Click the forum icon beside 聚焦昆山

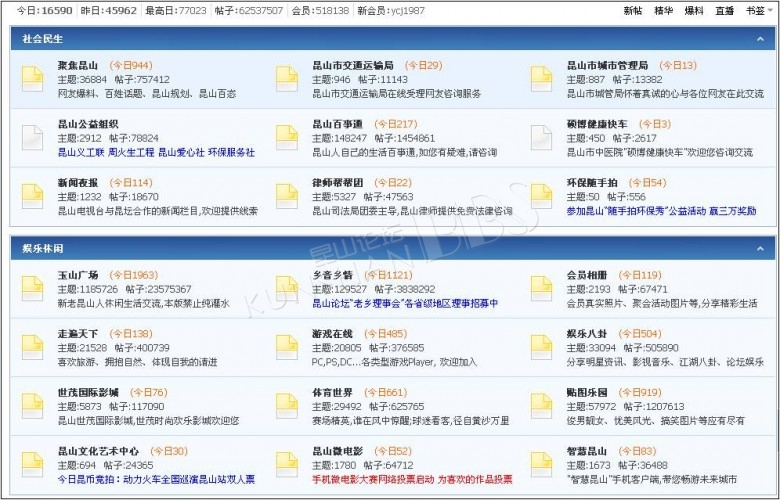[x=33, y=78]
